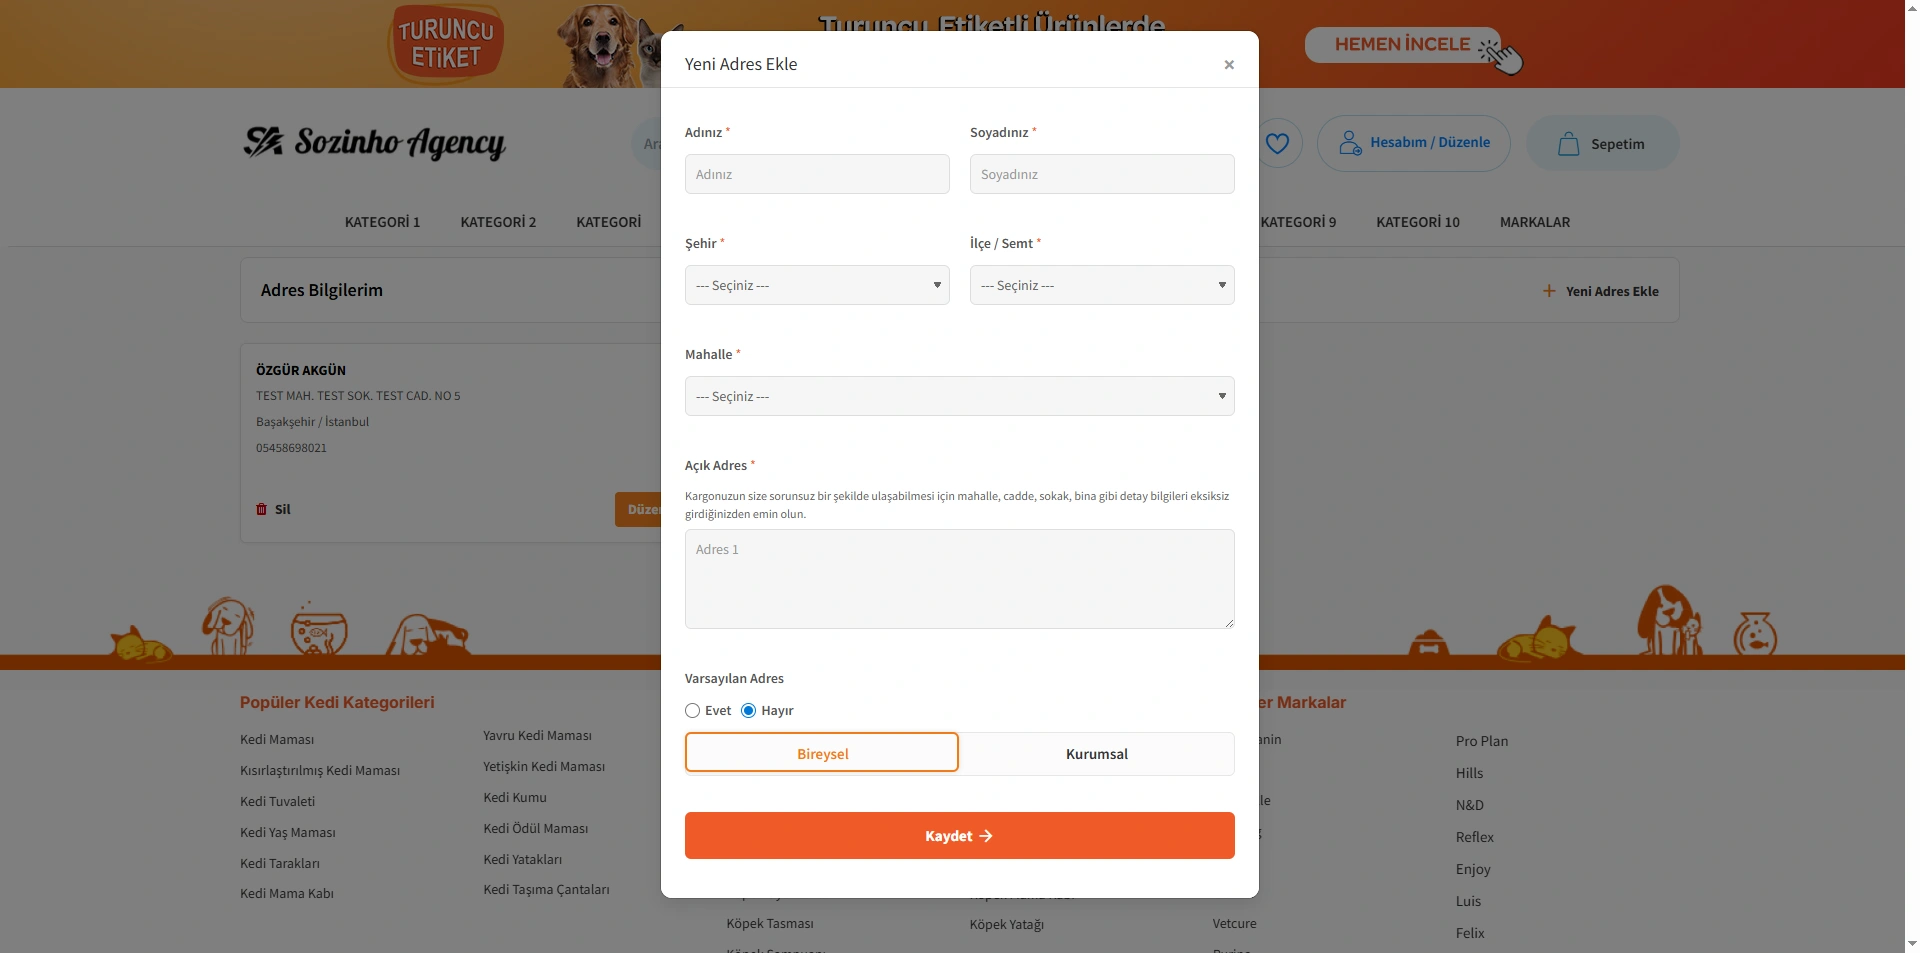Click the Sozinho Agency logo
Image resolution: width=1920 pixels, height=953 pixels.
pyautogui.click(x=374, y=143)
